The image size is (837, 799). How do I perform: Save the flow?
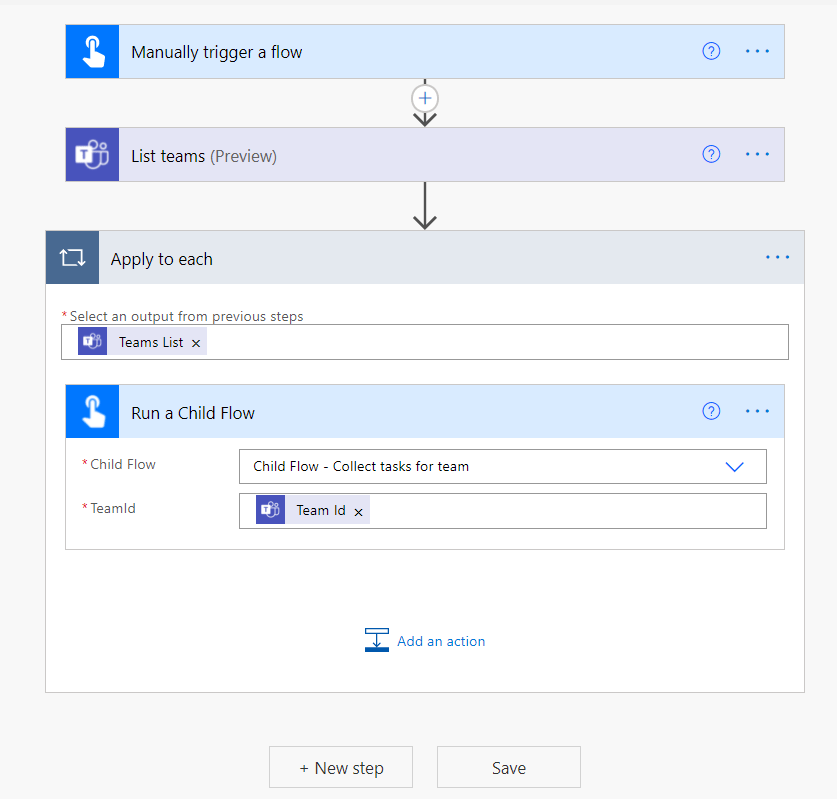[509, 768]
